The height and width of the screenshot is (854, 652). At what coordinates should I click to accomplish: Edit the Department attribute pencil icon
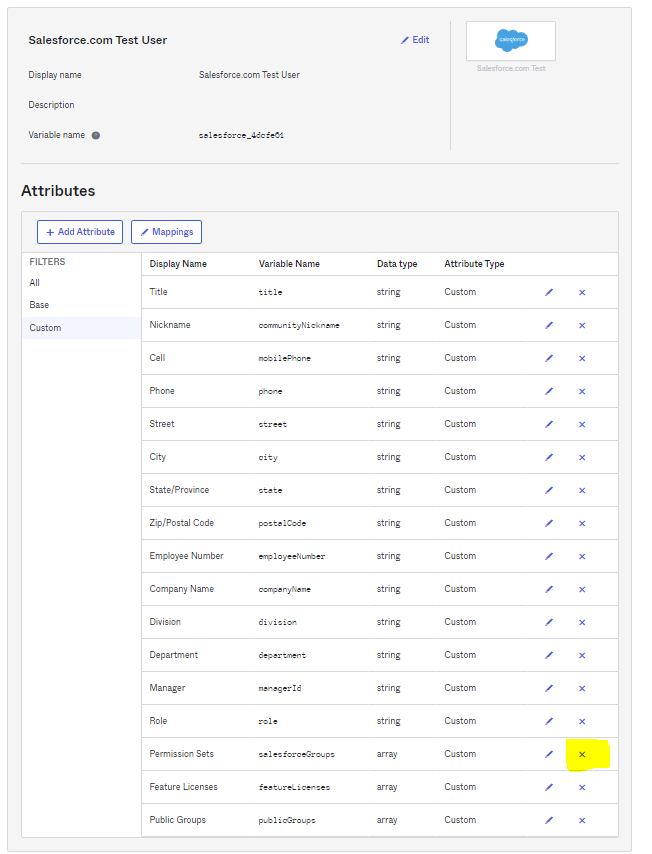pos(549,655)
